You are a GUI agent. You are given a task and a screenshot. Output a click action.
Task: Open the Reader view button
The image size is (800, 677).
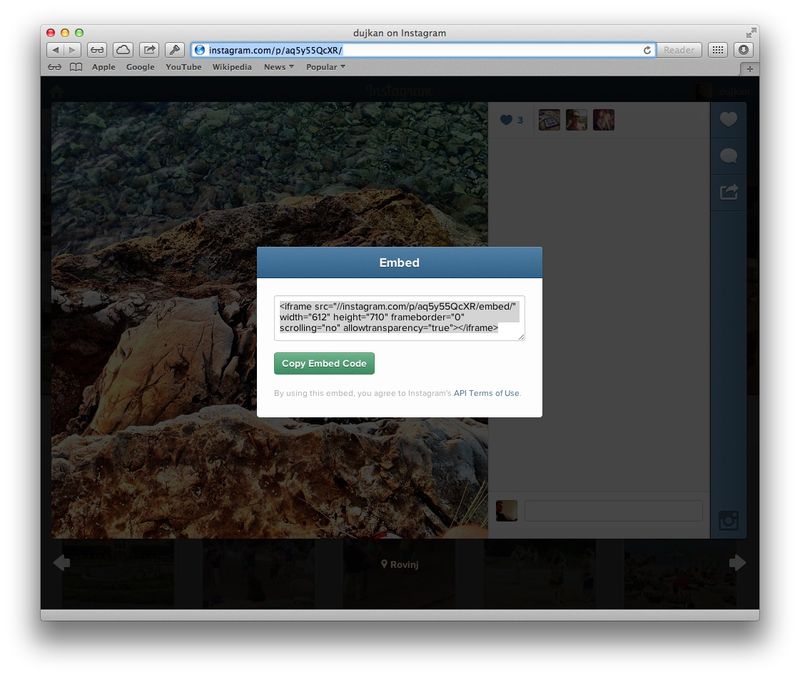[679, 50]
